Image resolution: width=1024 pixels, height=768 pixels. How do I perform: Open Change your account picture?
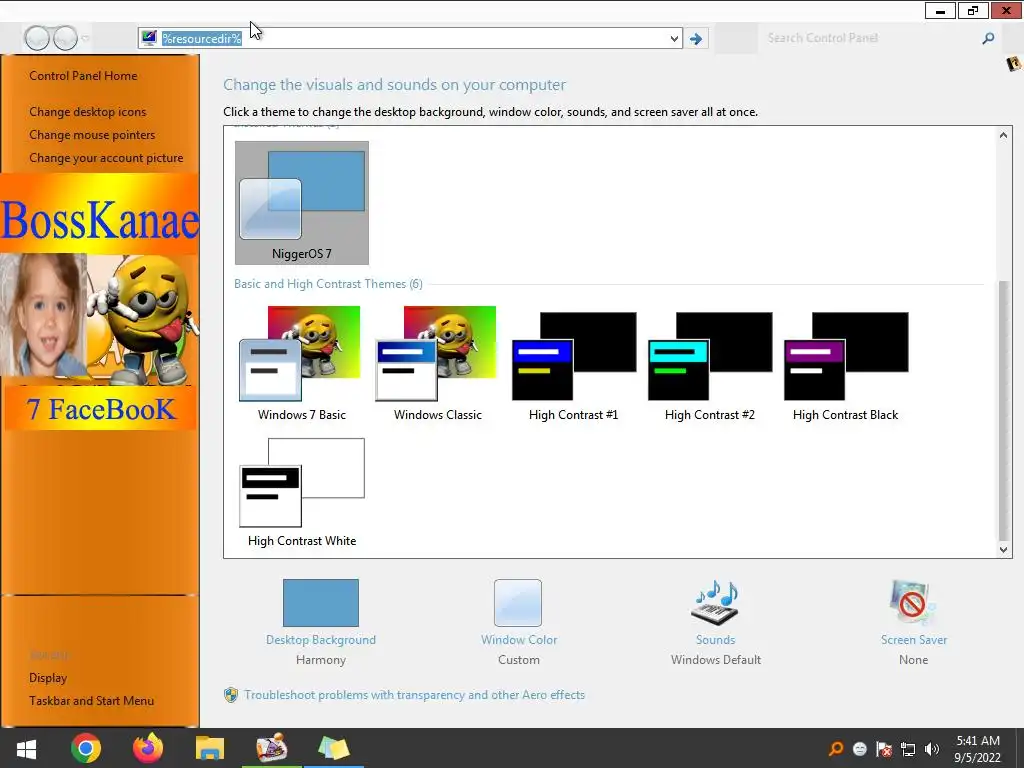pyautogui.click(x=106, y=158)
